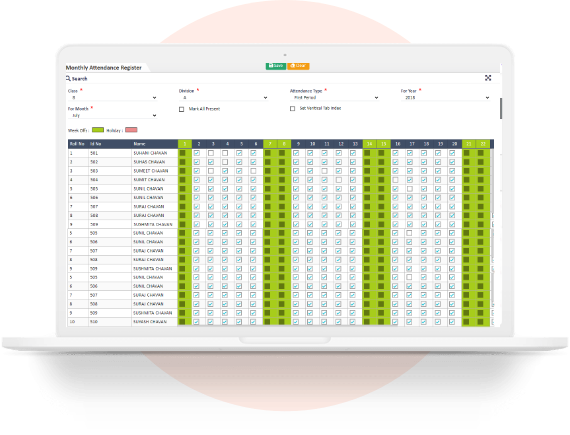Click the fullscreen expand icon
This screenshot has height=435, width=570.
[x=488, y=78]
